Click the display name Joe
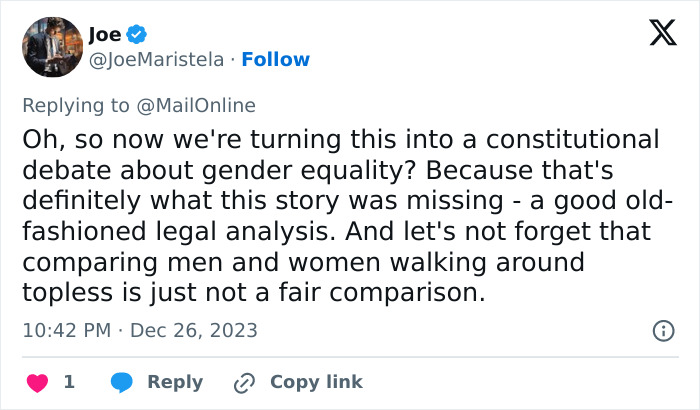 coord(105,35)
